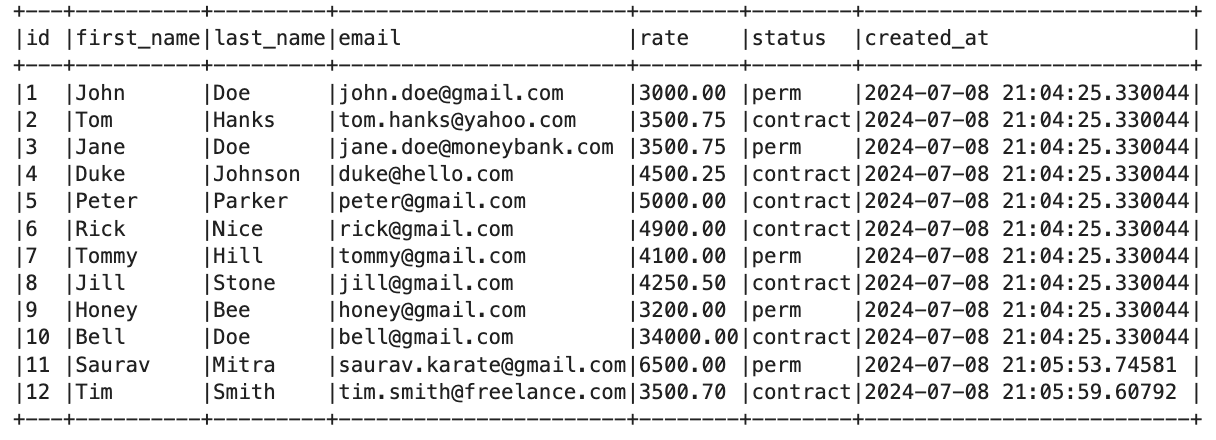This screenshot has width=1216, height=440.
Task: Click the status column header
Action: tap(789, 39)
